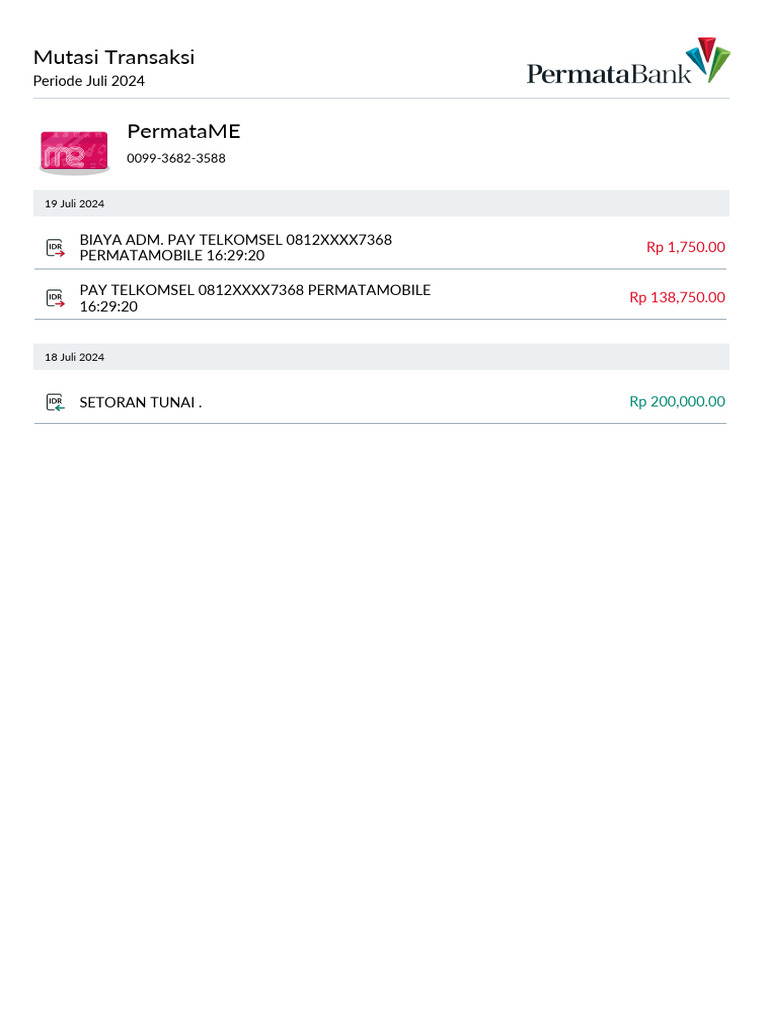Select the 19 Juli 2024 date header
768x1024 pixels.
click(74, 203)
